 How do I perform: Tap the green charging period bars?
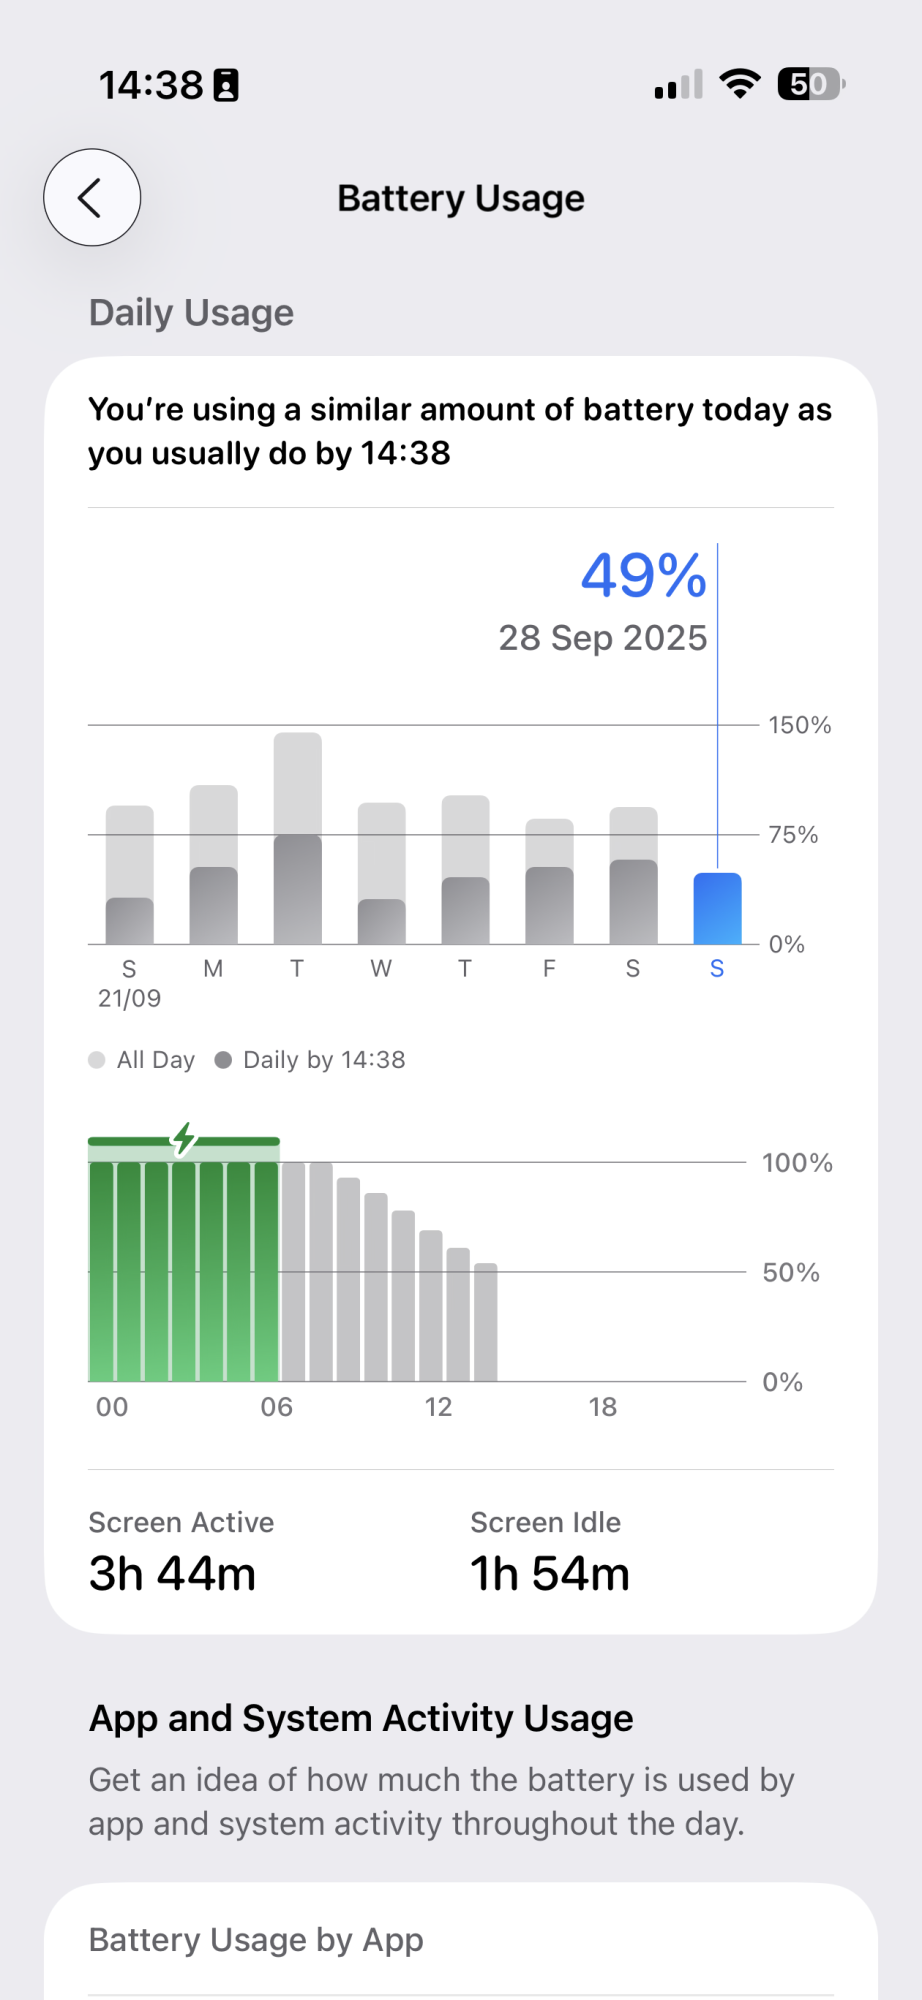pyautogui.click(x=184, y=1271)
